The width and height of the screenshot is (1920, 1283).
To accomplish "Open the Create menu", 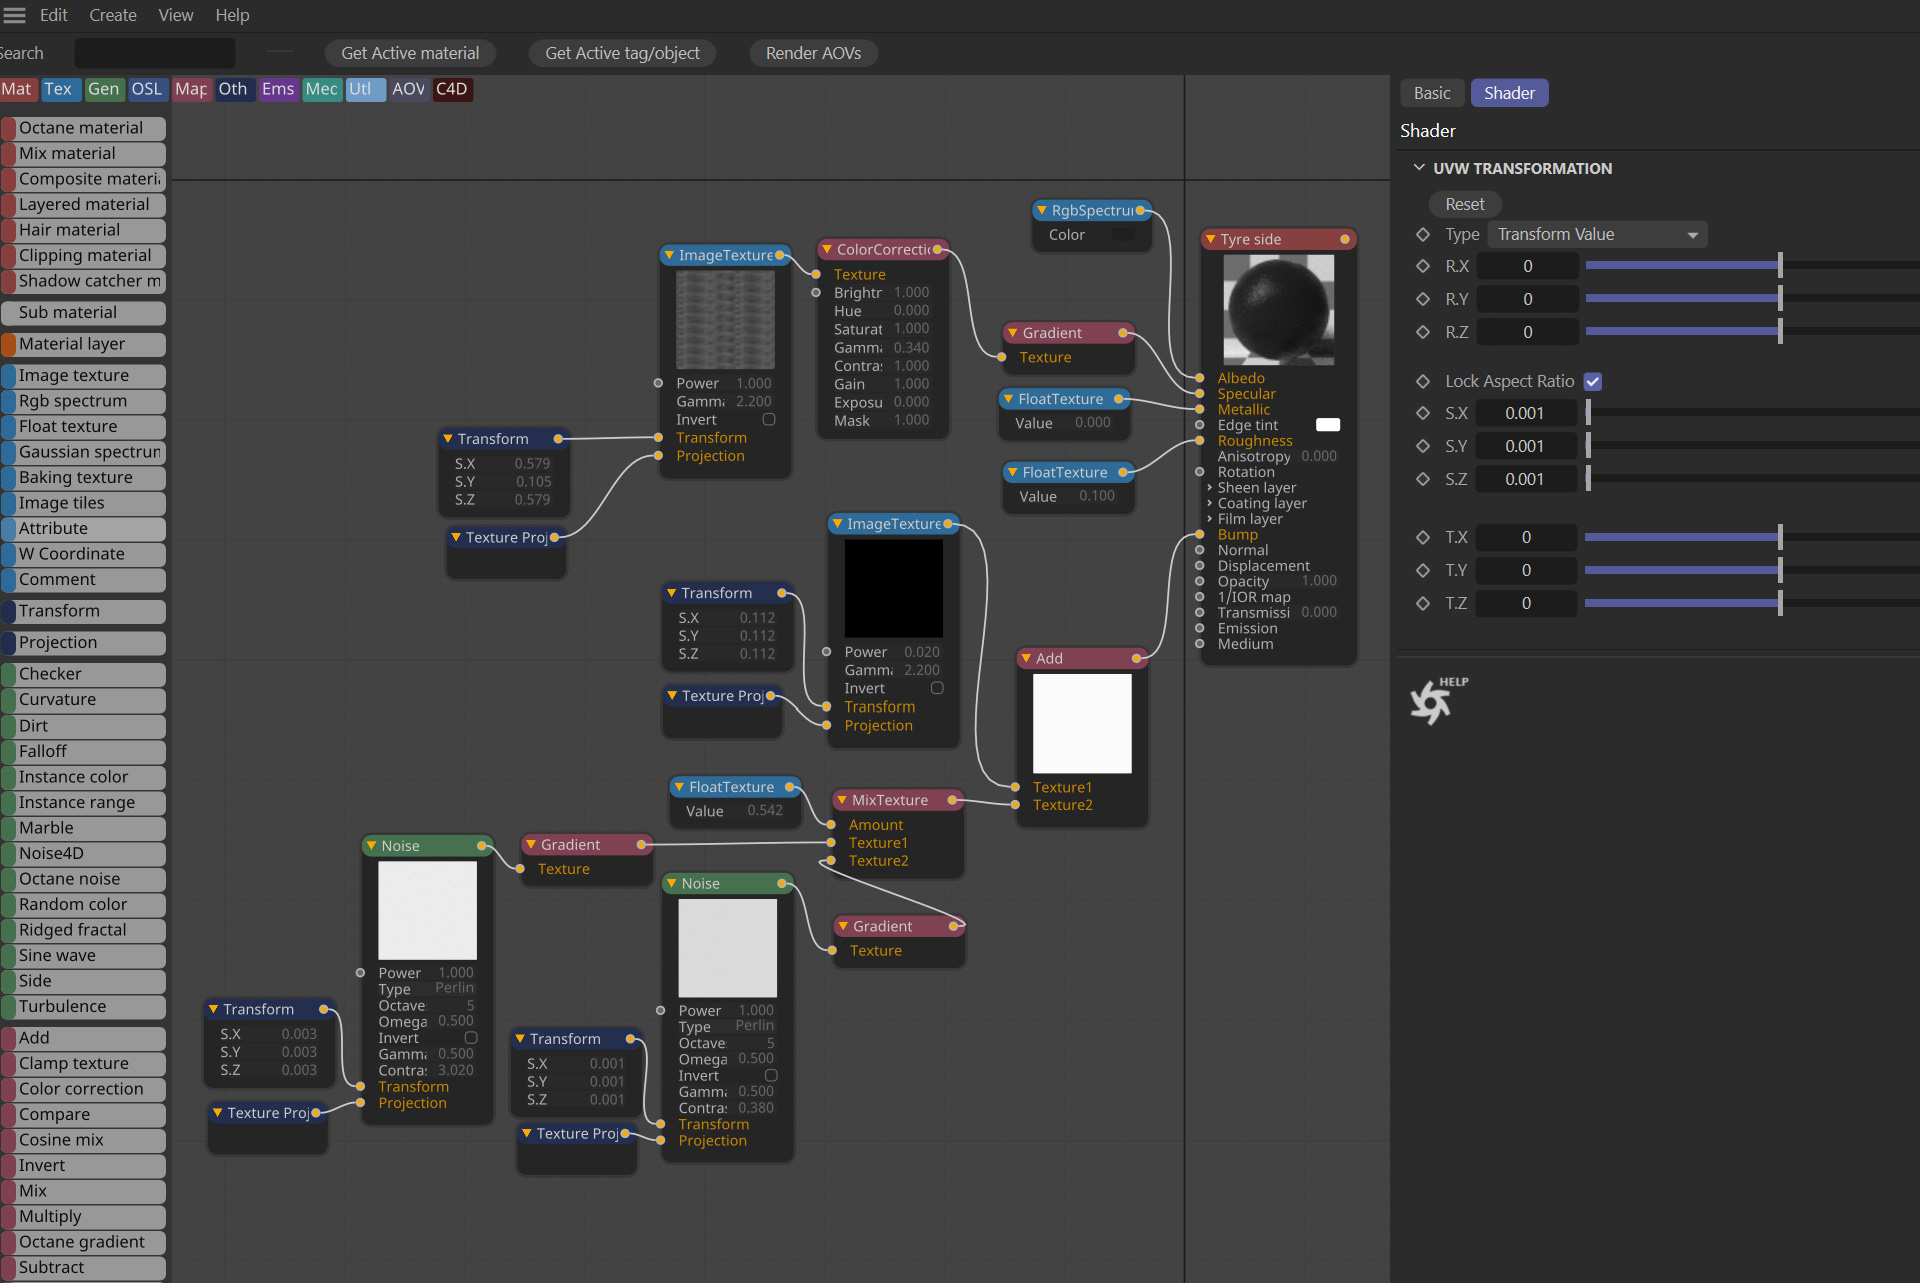I will (112, 15).
